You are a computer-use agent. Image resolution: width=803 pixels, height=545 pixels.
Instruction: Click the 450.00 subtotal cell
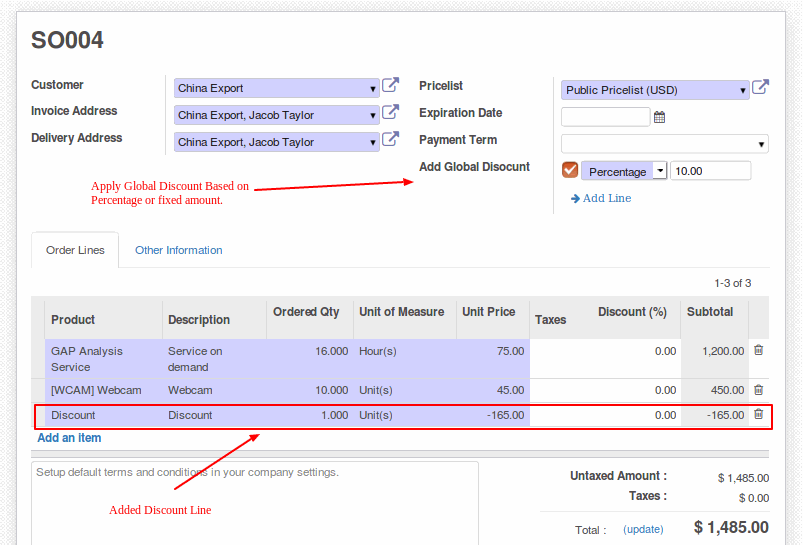click(715, 390)
